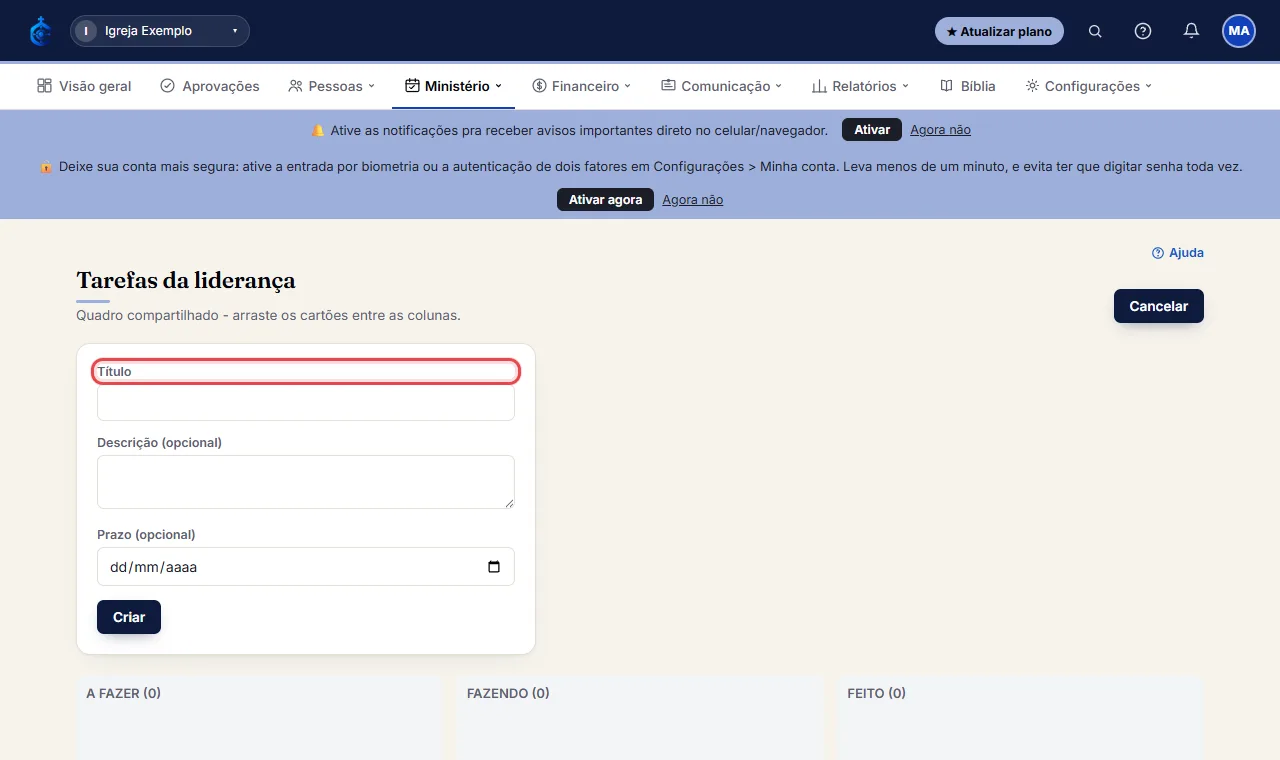Click the Tarefas da liderança heading
The image size is (1280, 760).
pos(186,280)
